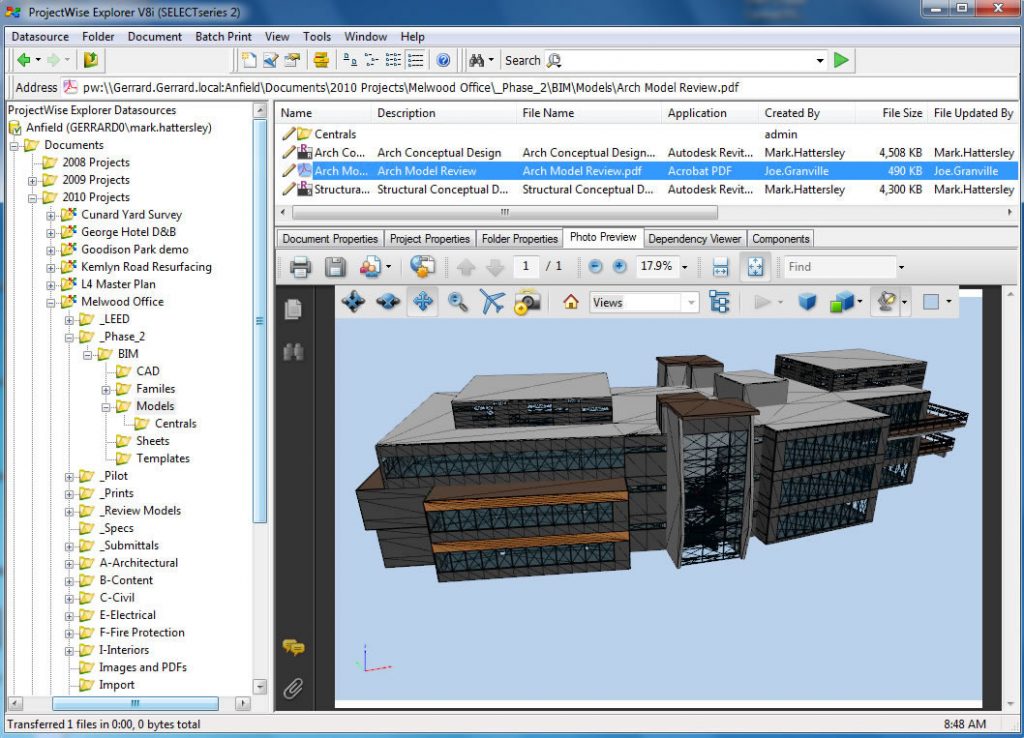Toggle orthographic projection with the cube icon
Viewport: 1024px width, 738px height.
808,301
